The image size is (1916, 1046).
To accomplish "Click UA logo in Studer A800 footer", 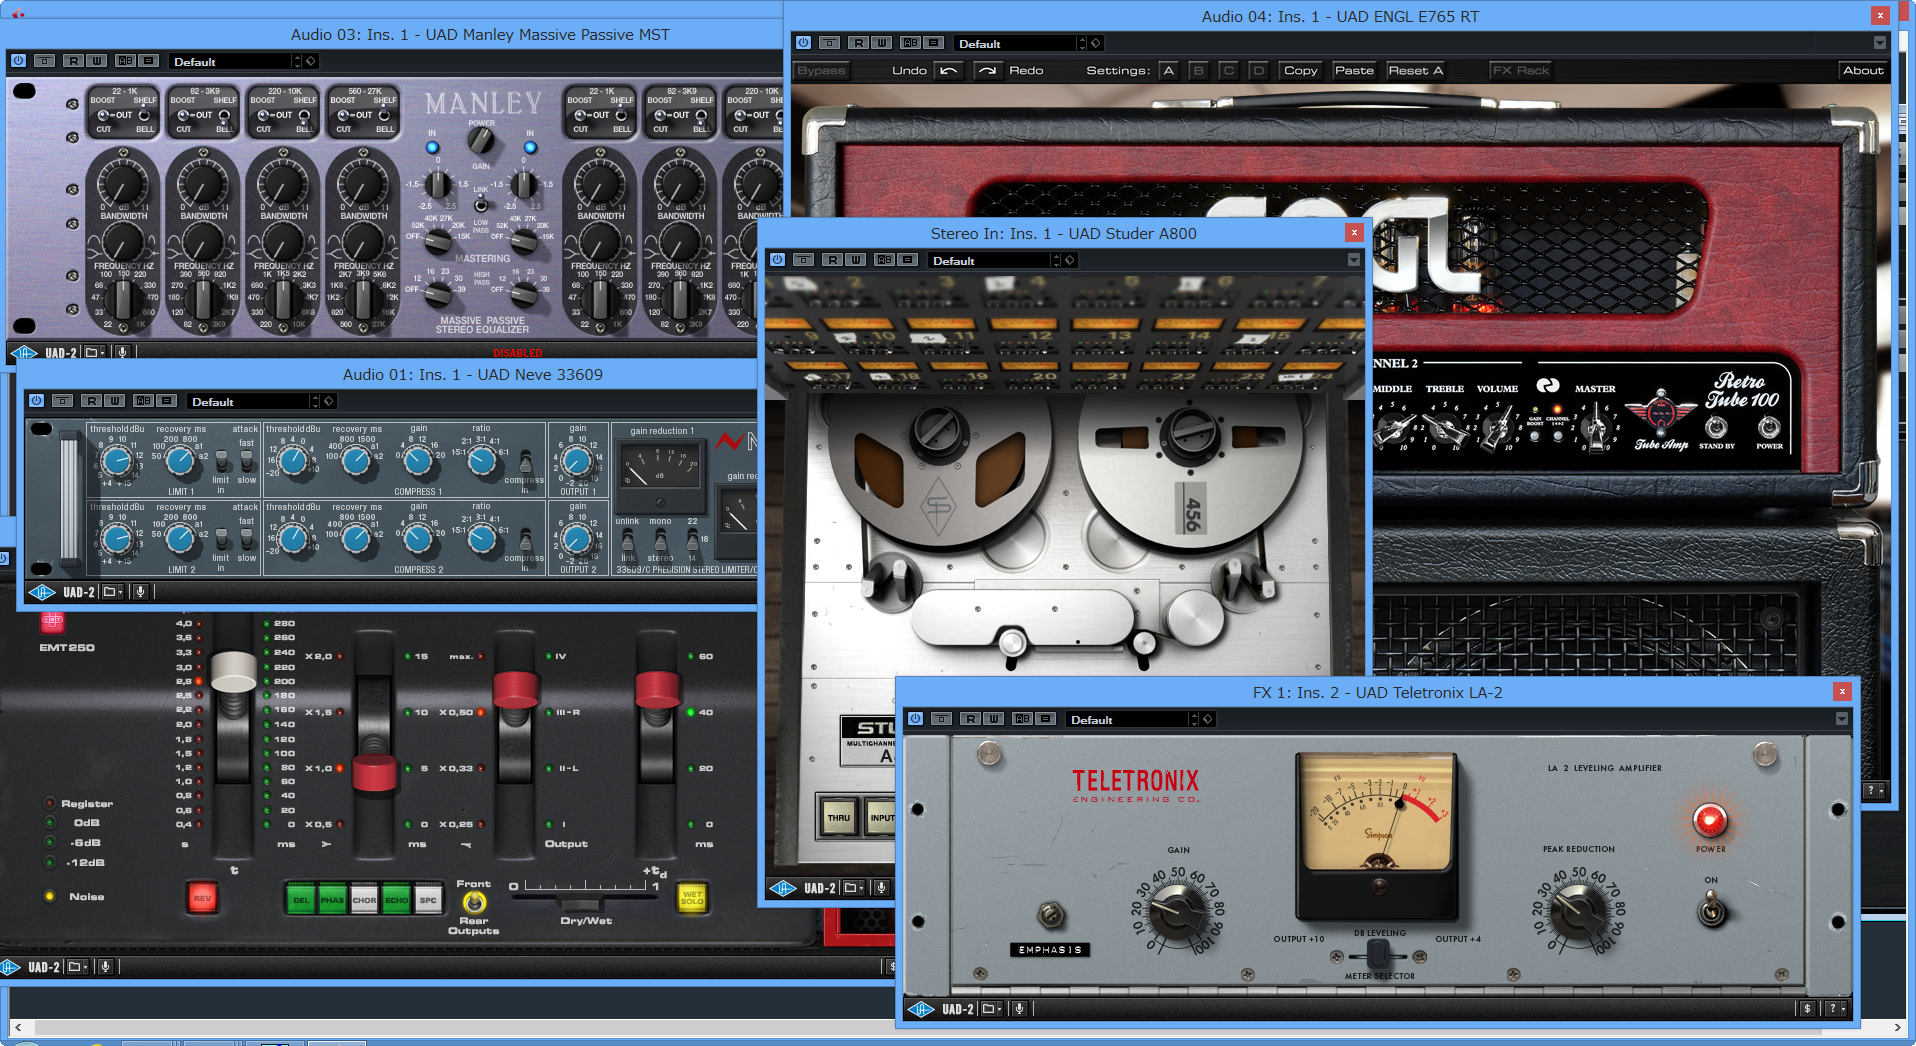I will [x=783, y=888].
